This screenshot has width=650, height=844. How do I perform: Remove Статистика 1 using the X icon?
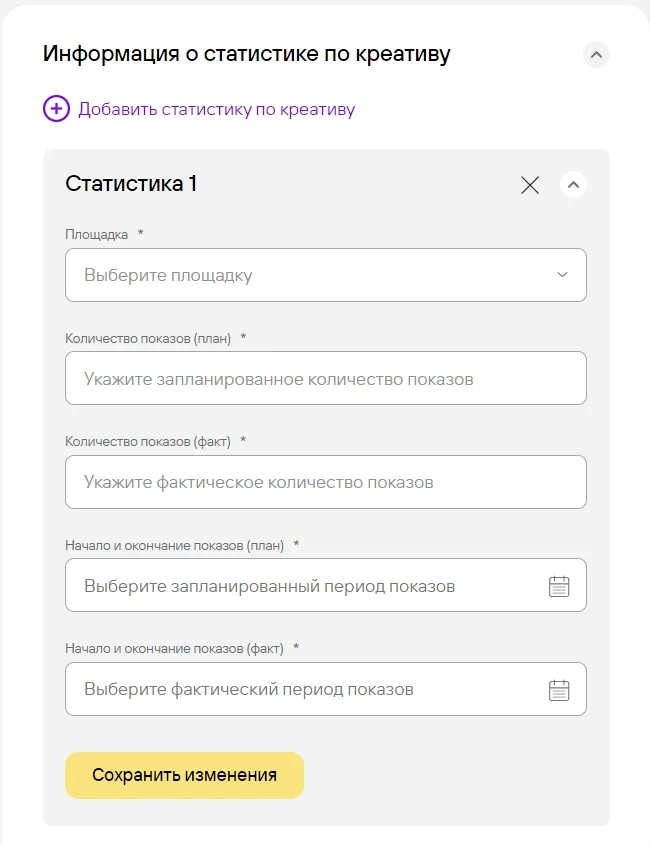pos(530,185)
